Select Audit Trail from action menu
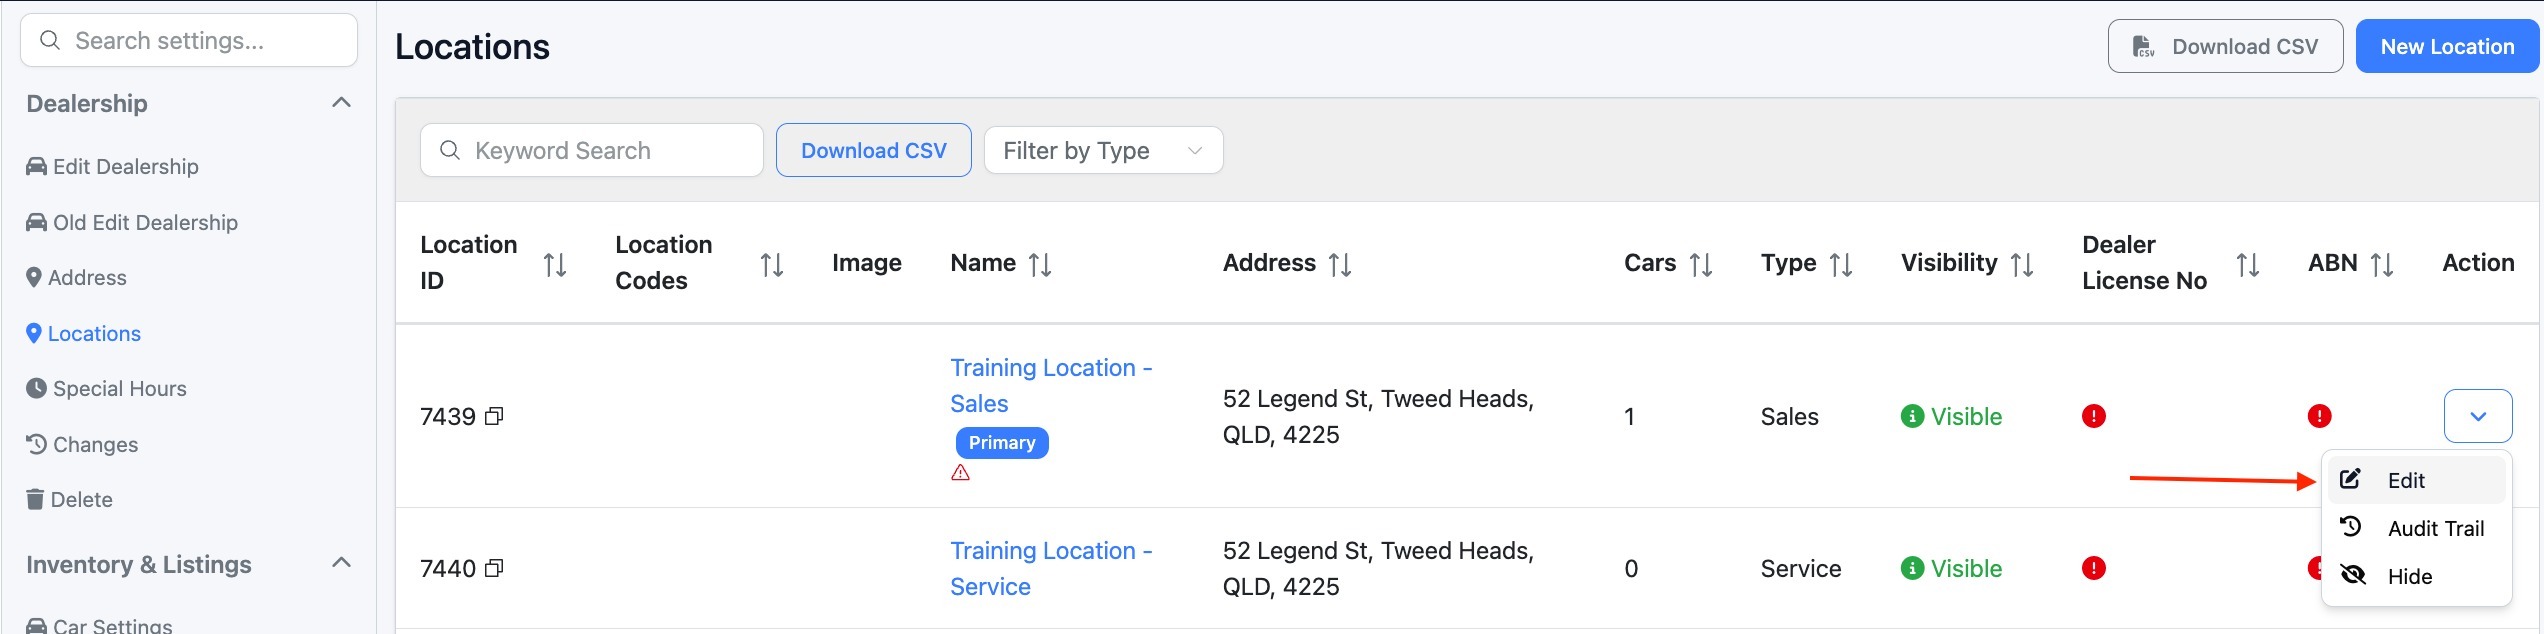Viewport: 2544px width, 634px height. pyautogui.click(x=2435, y=528)
